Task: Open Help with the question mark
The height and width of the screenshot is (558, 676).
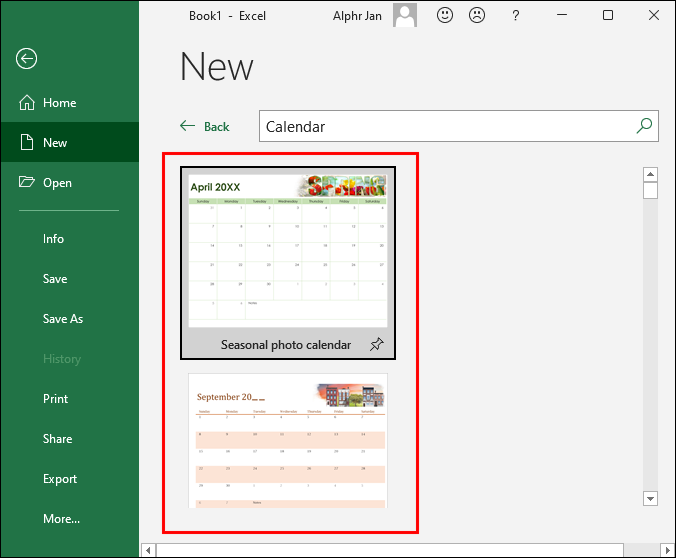Action: [x=516, y=16]
